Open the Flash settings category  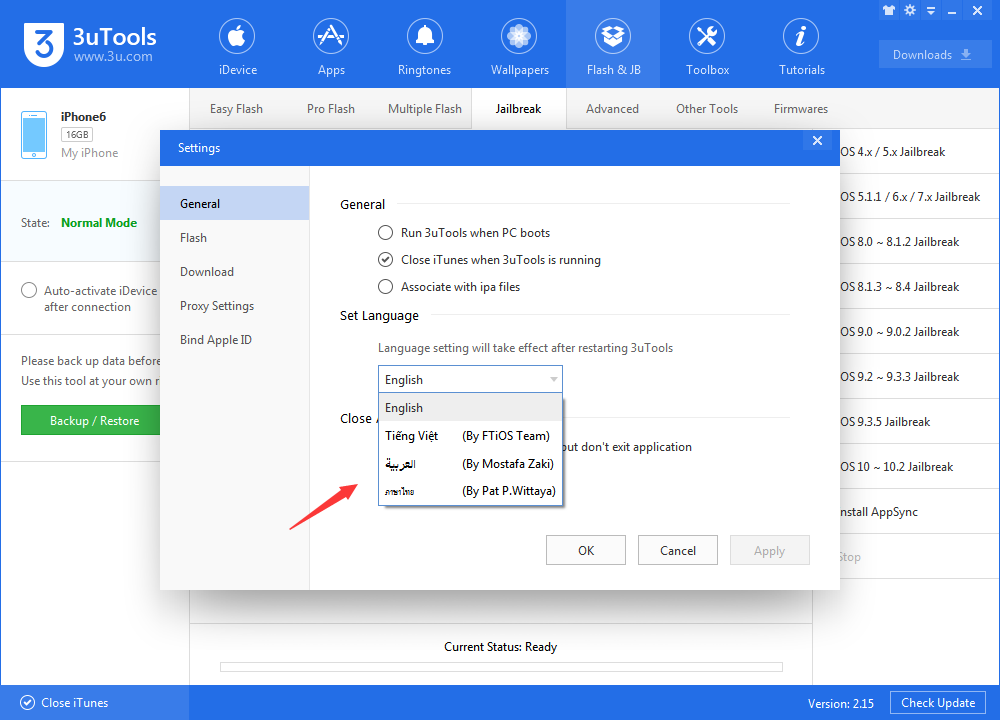pos(235,238)
